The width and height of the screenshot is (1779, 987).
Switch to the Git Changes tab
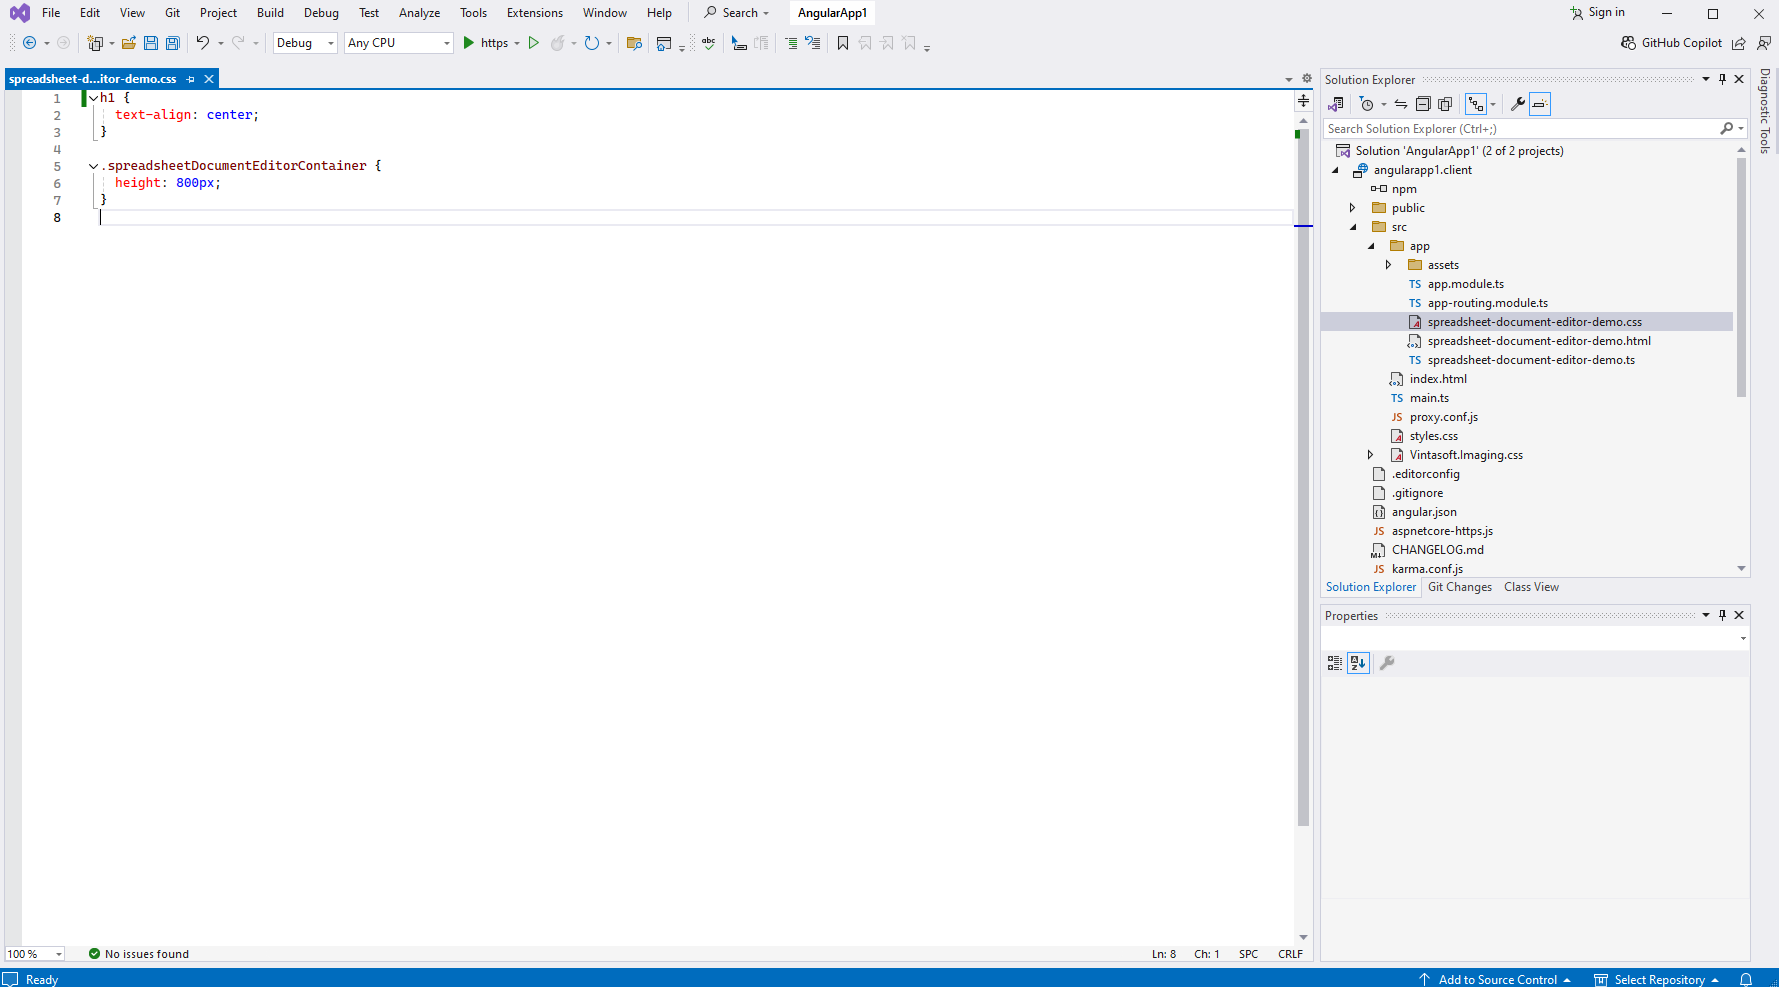(1459, 587)
